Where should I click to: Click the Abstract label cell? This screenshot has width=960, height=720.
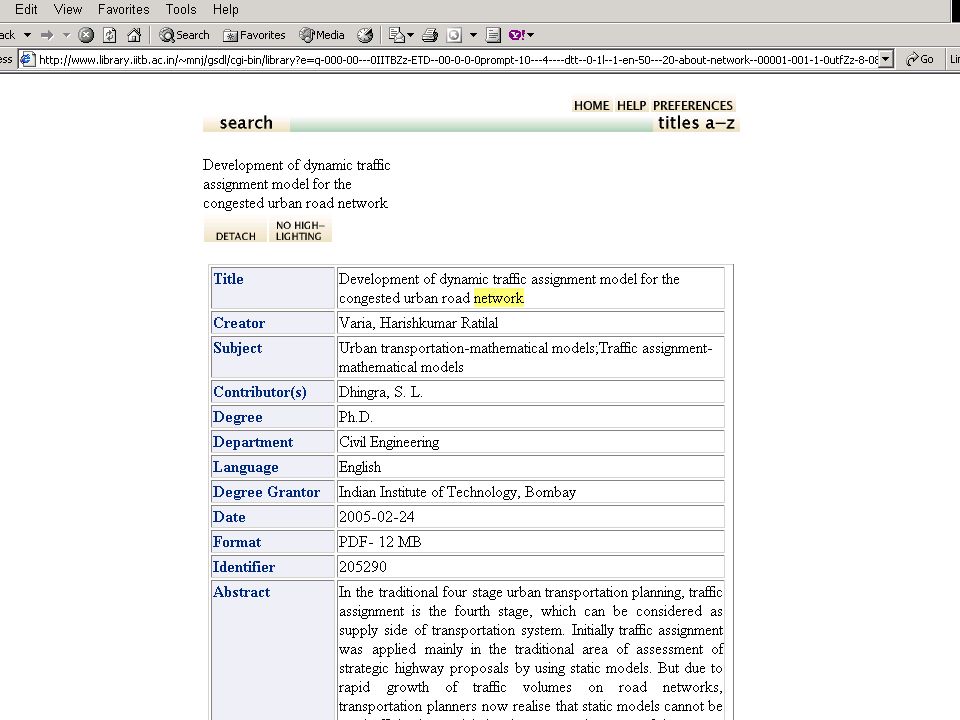272,652
